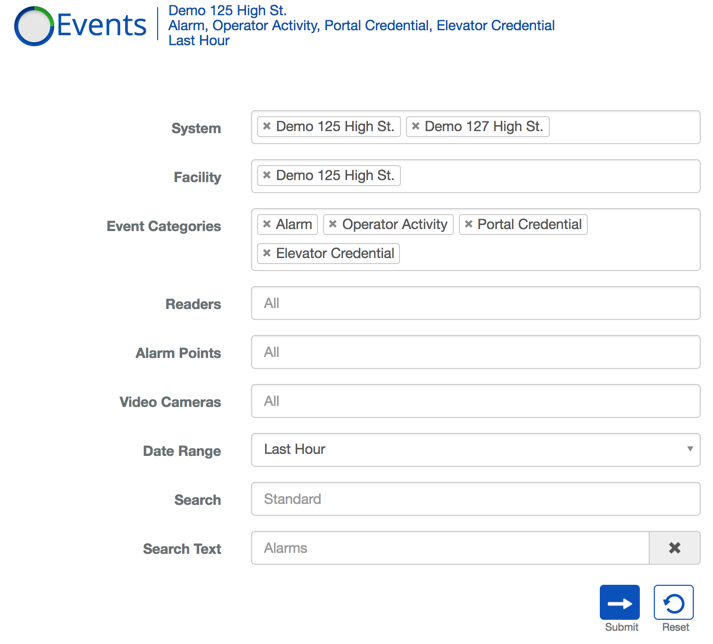The image size is (713, 644).
Task: Open the Readers selection field
Action: click(x=475, y=303)
